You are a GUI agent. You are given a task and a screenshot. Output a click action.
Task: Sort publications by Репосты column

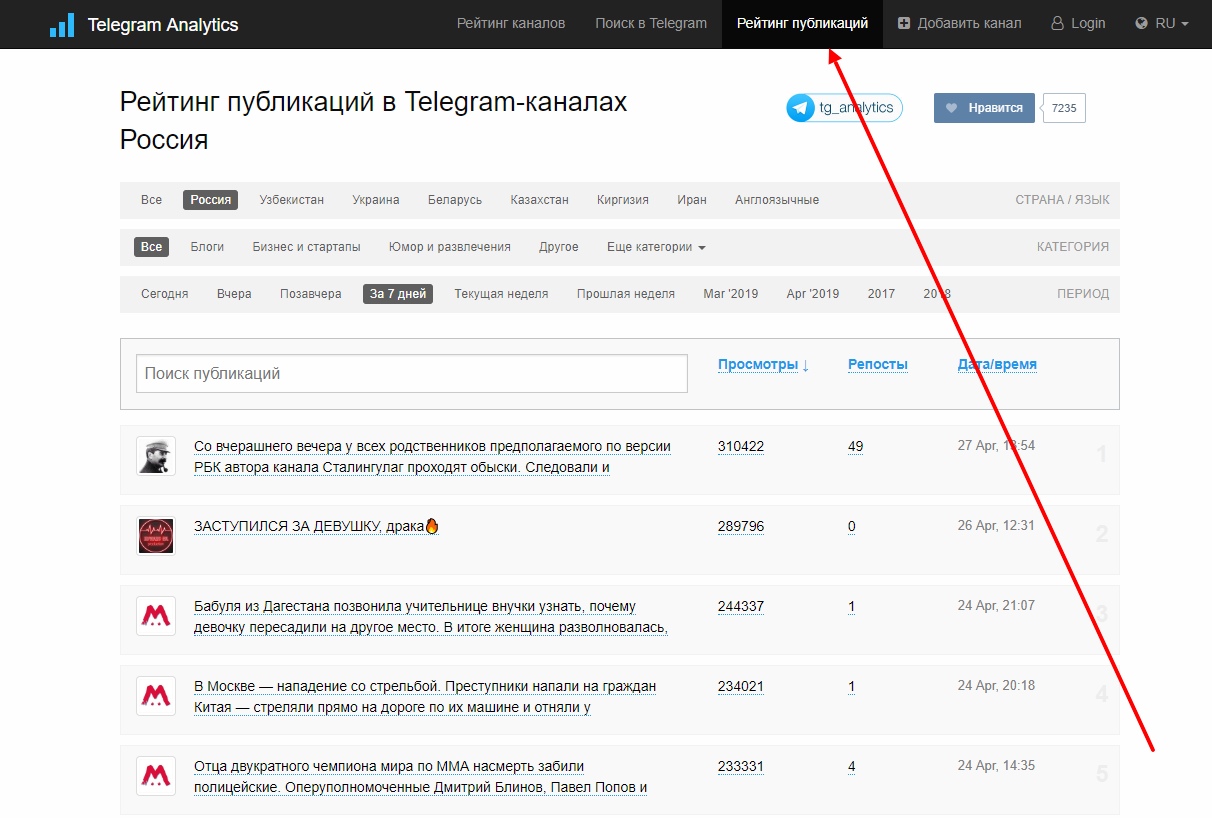[x=877, y=365]
